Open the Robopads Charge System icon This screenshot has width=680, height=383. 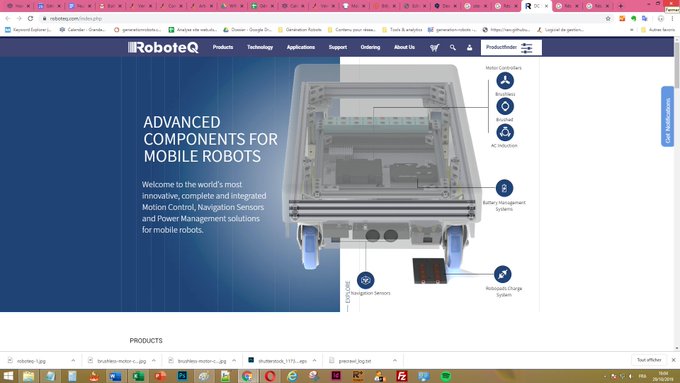tap(503, 274)
